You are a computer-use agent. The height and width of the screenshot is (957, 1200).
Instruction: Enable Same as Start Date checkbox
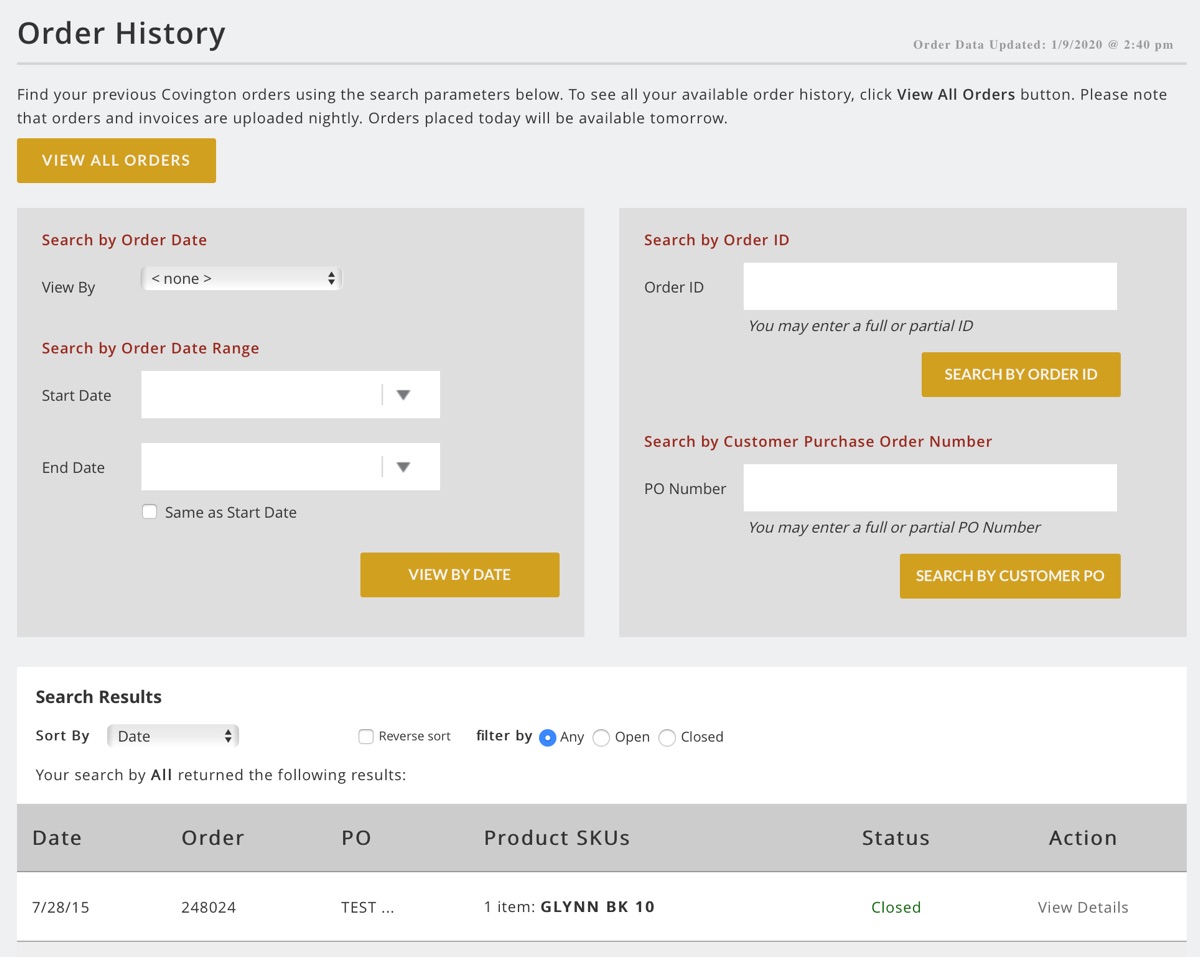point(150,512)
